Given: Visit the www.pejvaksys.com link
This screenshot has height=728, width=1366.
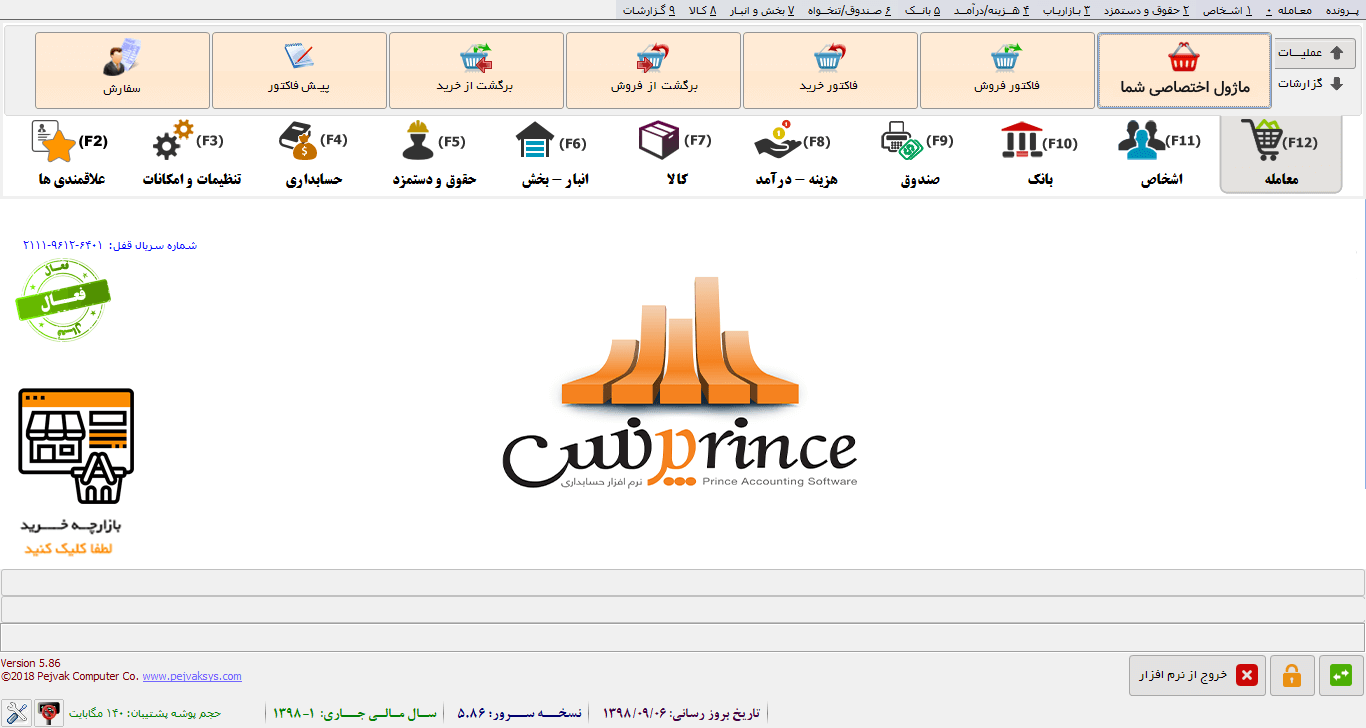Looking at the screenshot, I should [x=192, y=677].
